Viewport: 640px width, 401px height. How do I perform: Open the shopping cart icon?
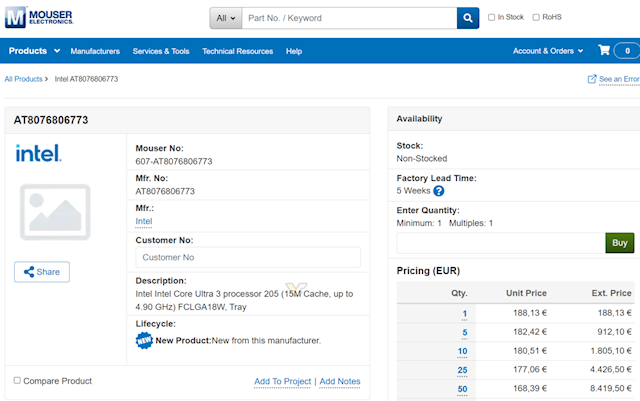(x=604, y=51)
